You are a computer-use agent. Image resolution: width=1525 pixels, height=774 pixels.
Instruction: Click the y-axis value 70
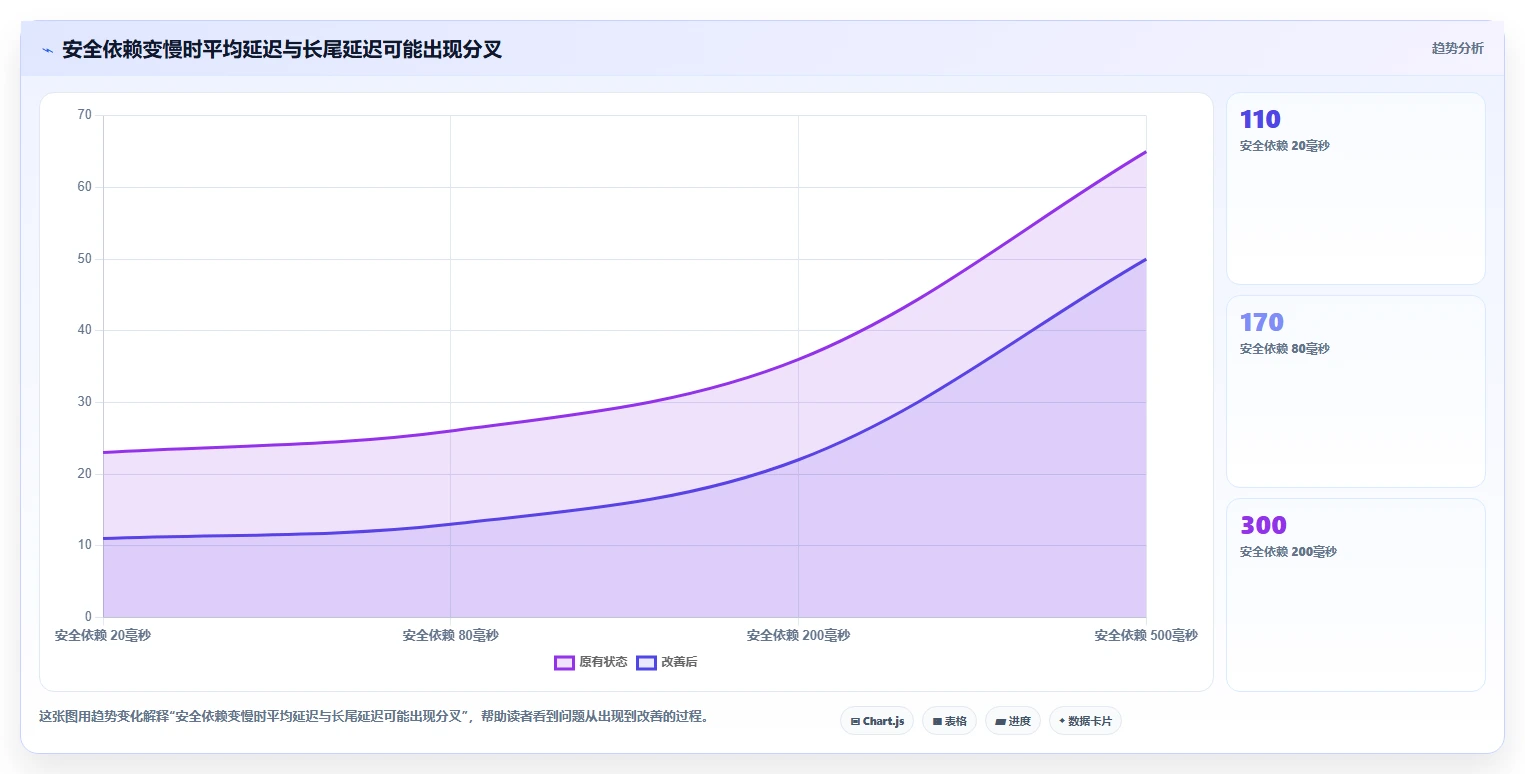coord(84,115)
